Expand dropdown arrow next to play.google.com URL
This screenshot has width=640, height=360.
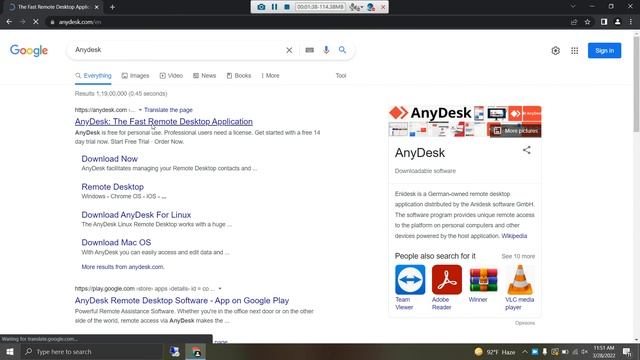tap(220, 289)
